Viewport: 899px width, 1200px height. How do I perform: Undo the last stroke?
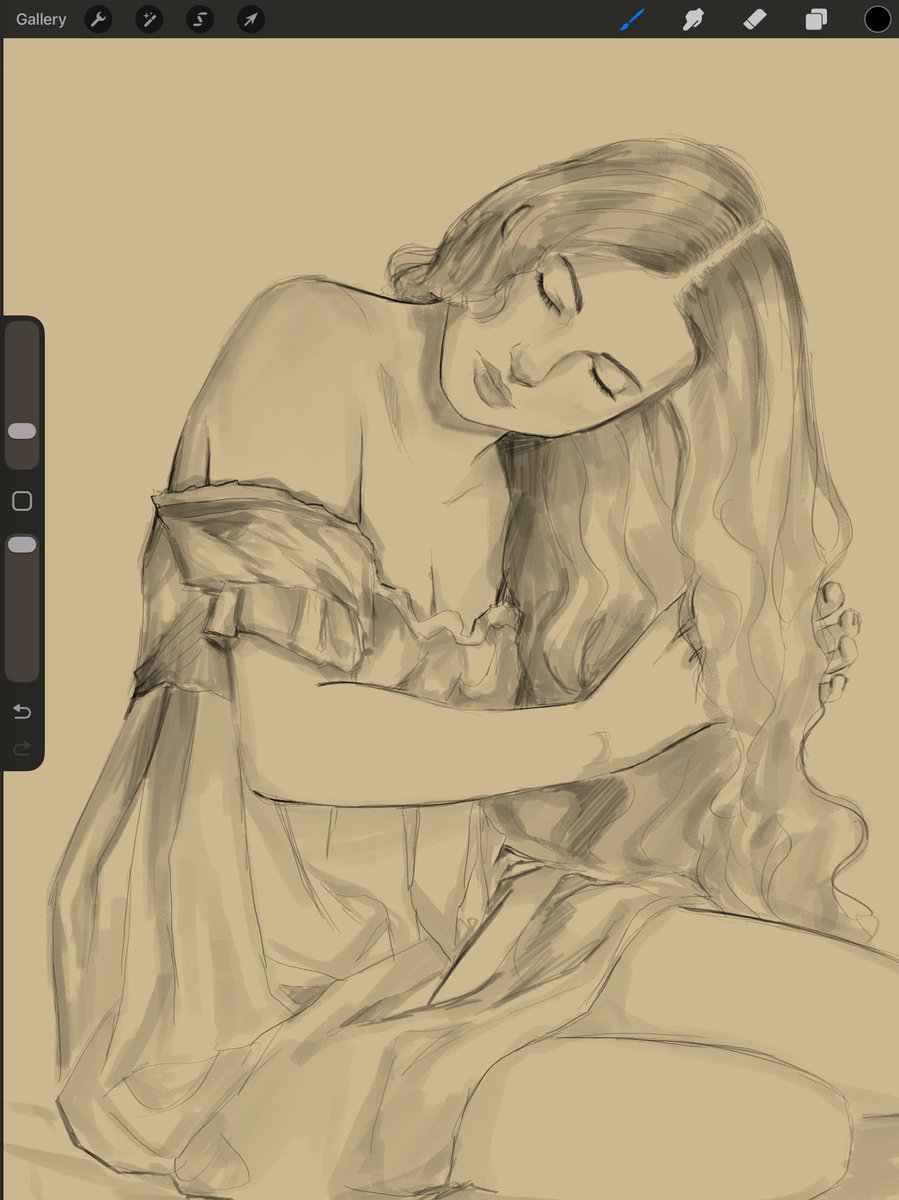coord(22,712)
